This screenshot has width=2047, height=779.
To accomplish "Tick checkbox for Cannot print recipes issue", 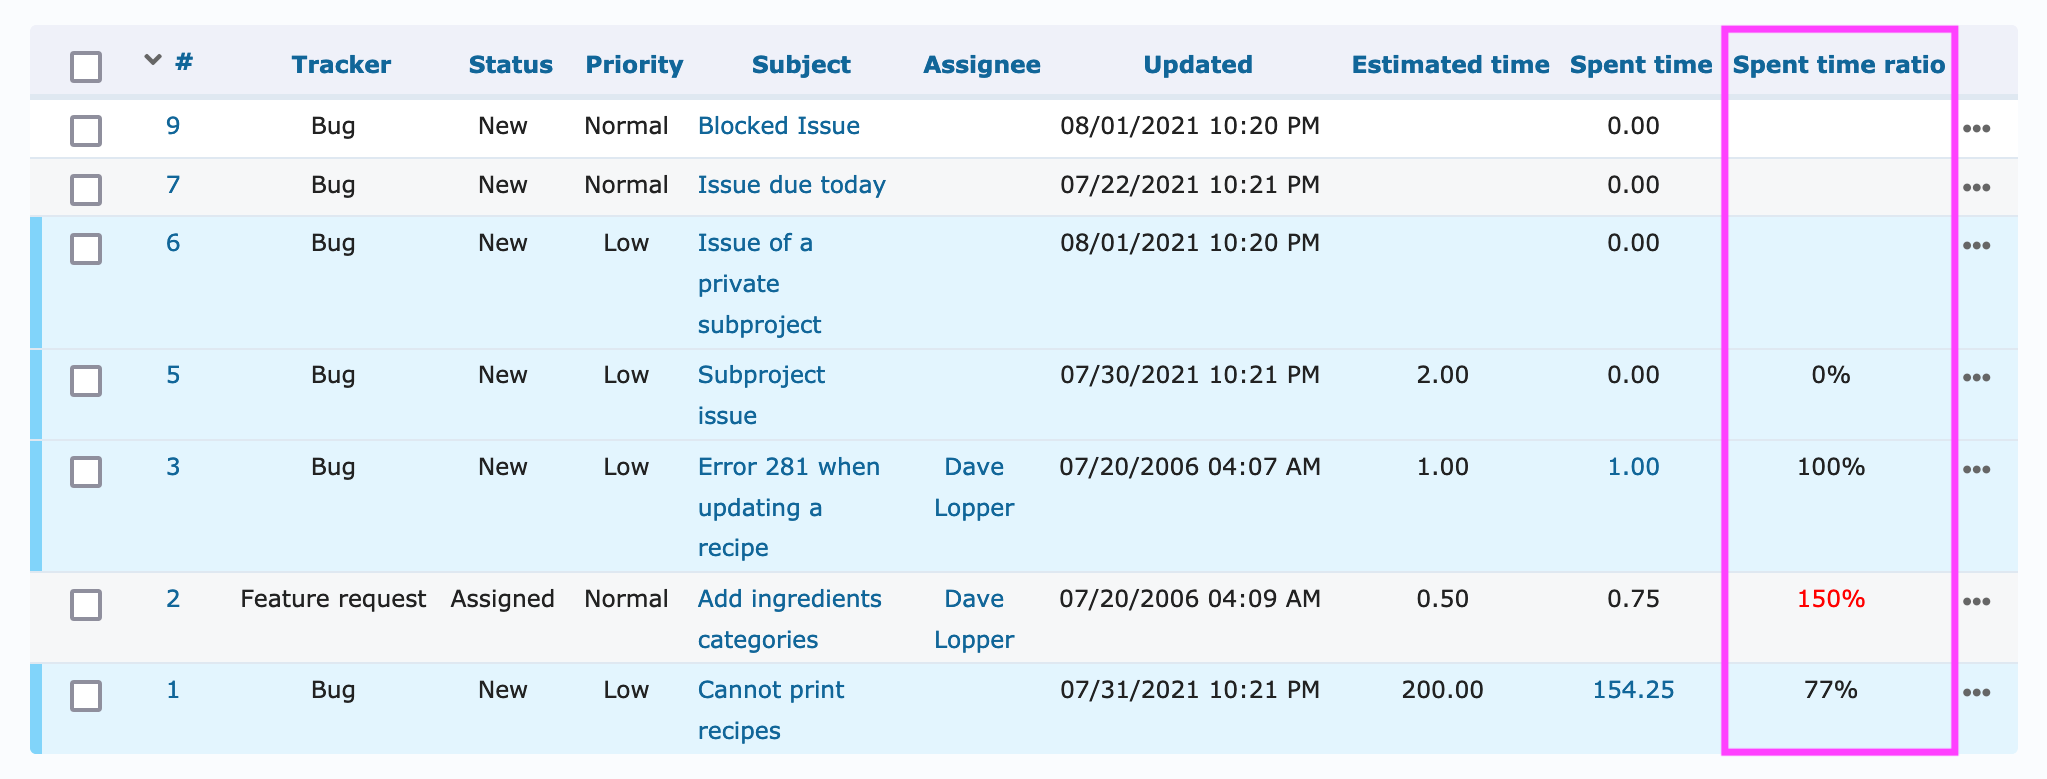I will [86, 695].
